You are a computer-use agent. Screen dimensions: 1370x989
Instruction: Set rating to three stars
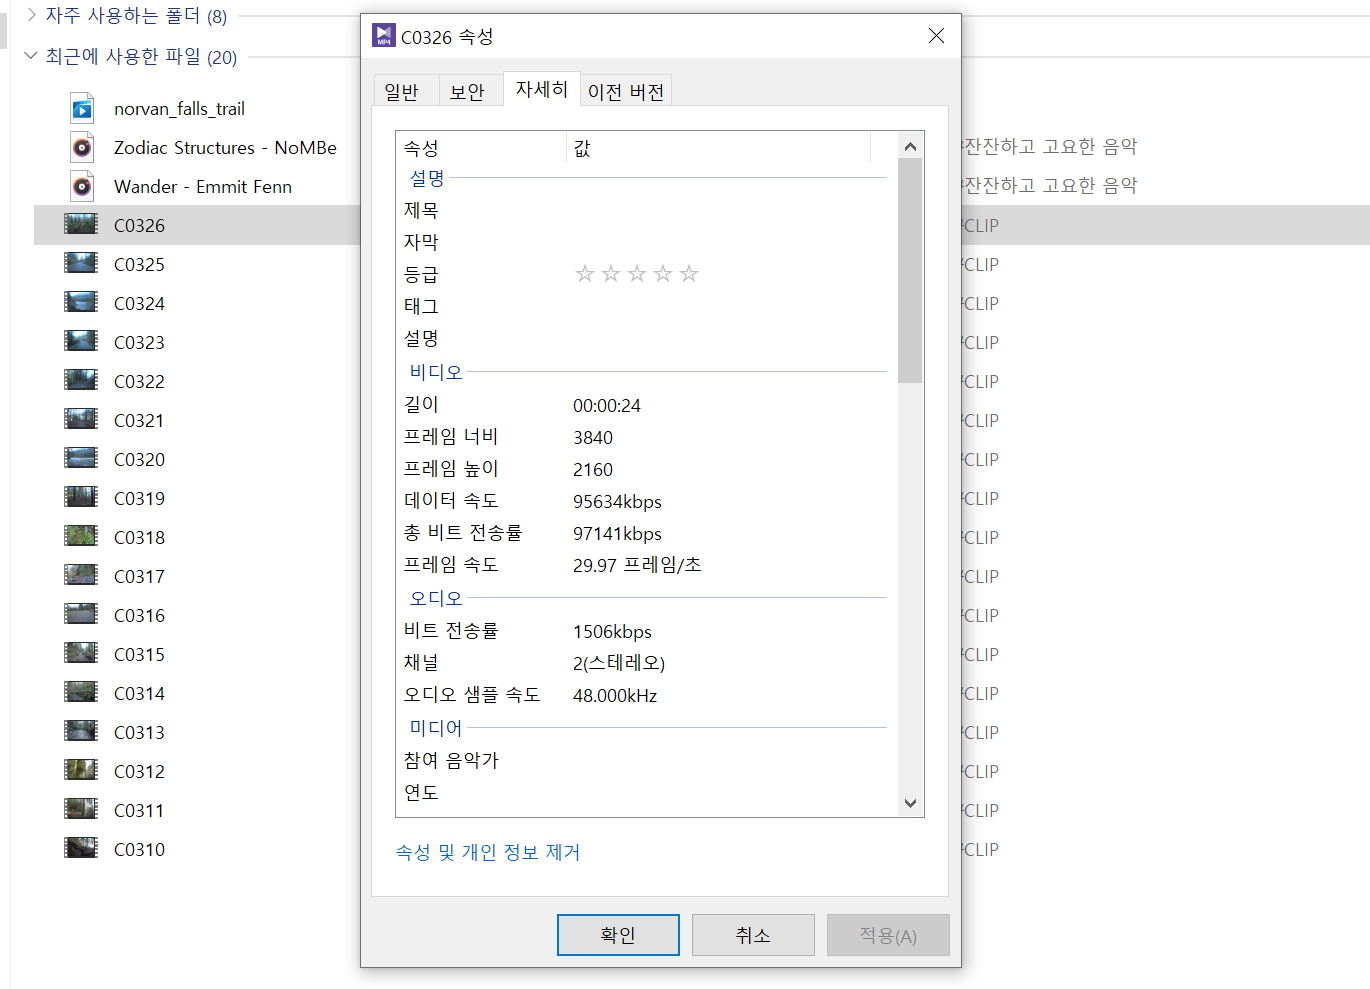637,274
